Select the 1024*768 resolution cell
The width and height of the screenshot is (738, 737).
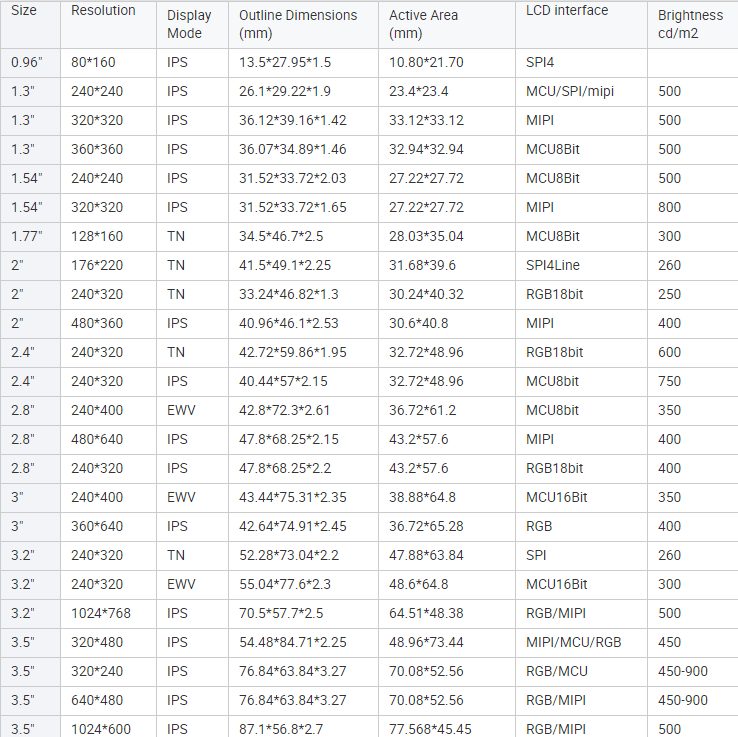[100, 613]
